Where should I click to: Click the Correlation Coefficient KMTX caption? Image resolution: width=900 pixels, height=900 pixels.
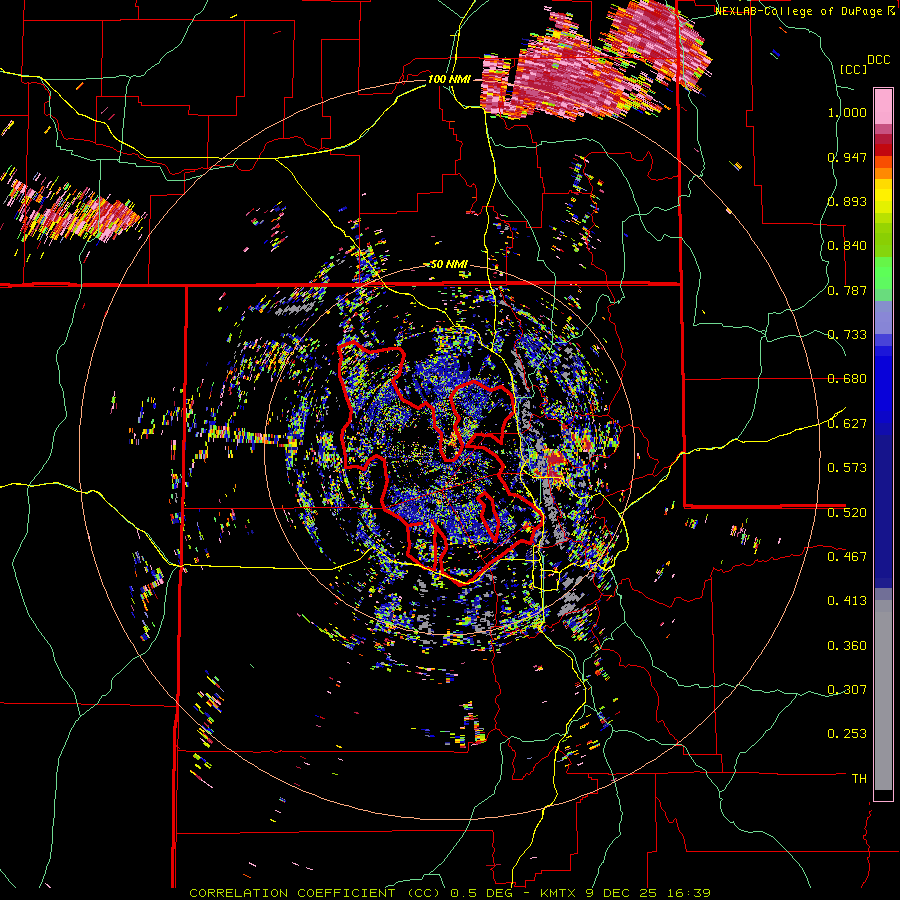(x=450, y=893)
